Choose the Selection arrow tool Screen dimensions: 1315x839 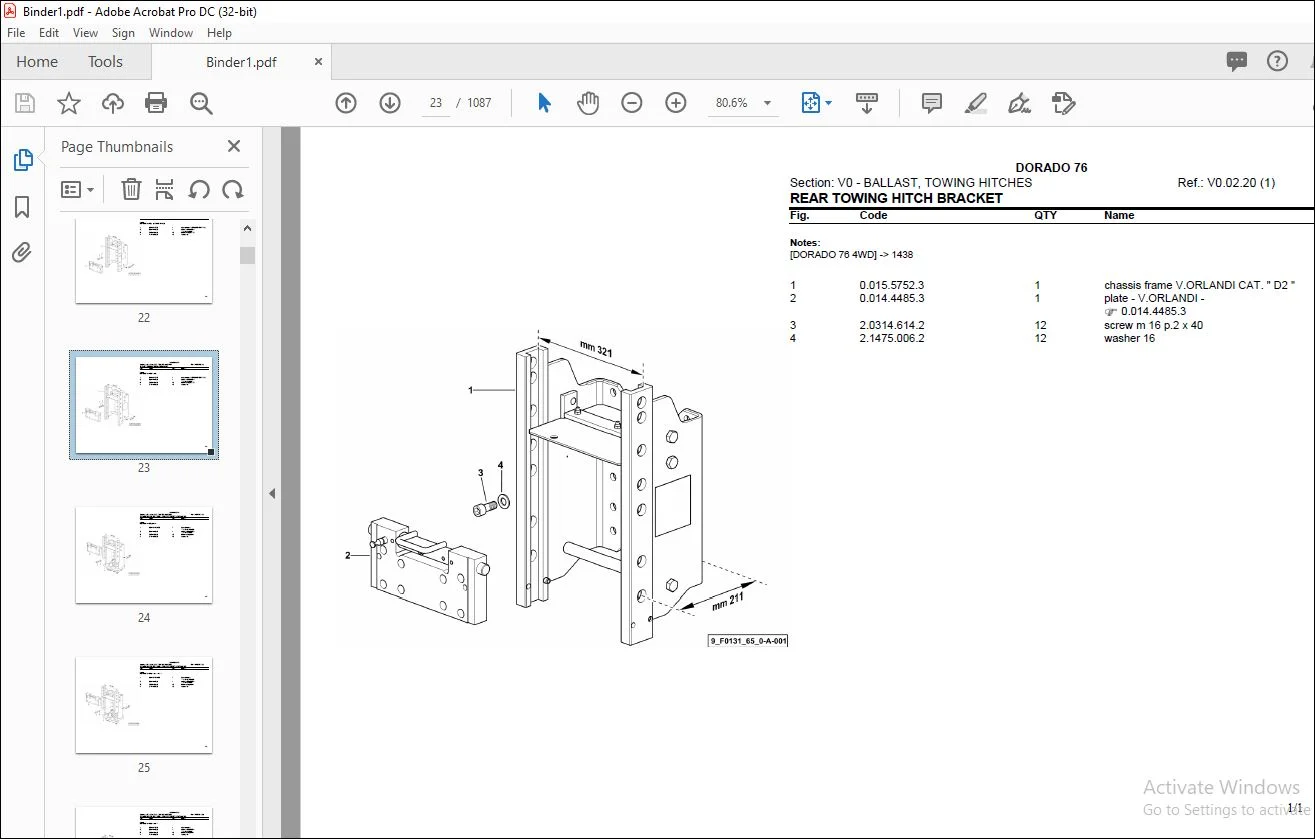(544, 103)
